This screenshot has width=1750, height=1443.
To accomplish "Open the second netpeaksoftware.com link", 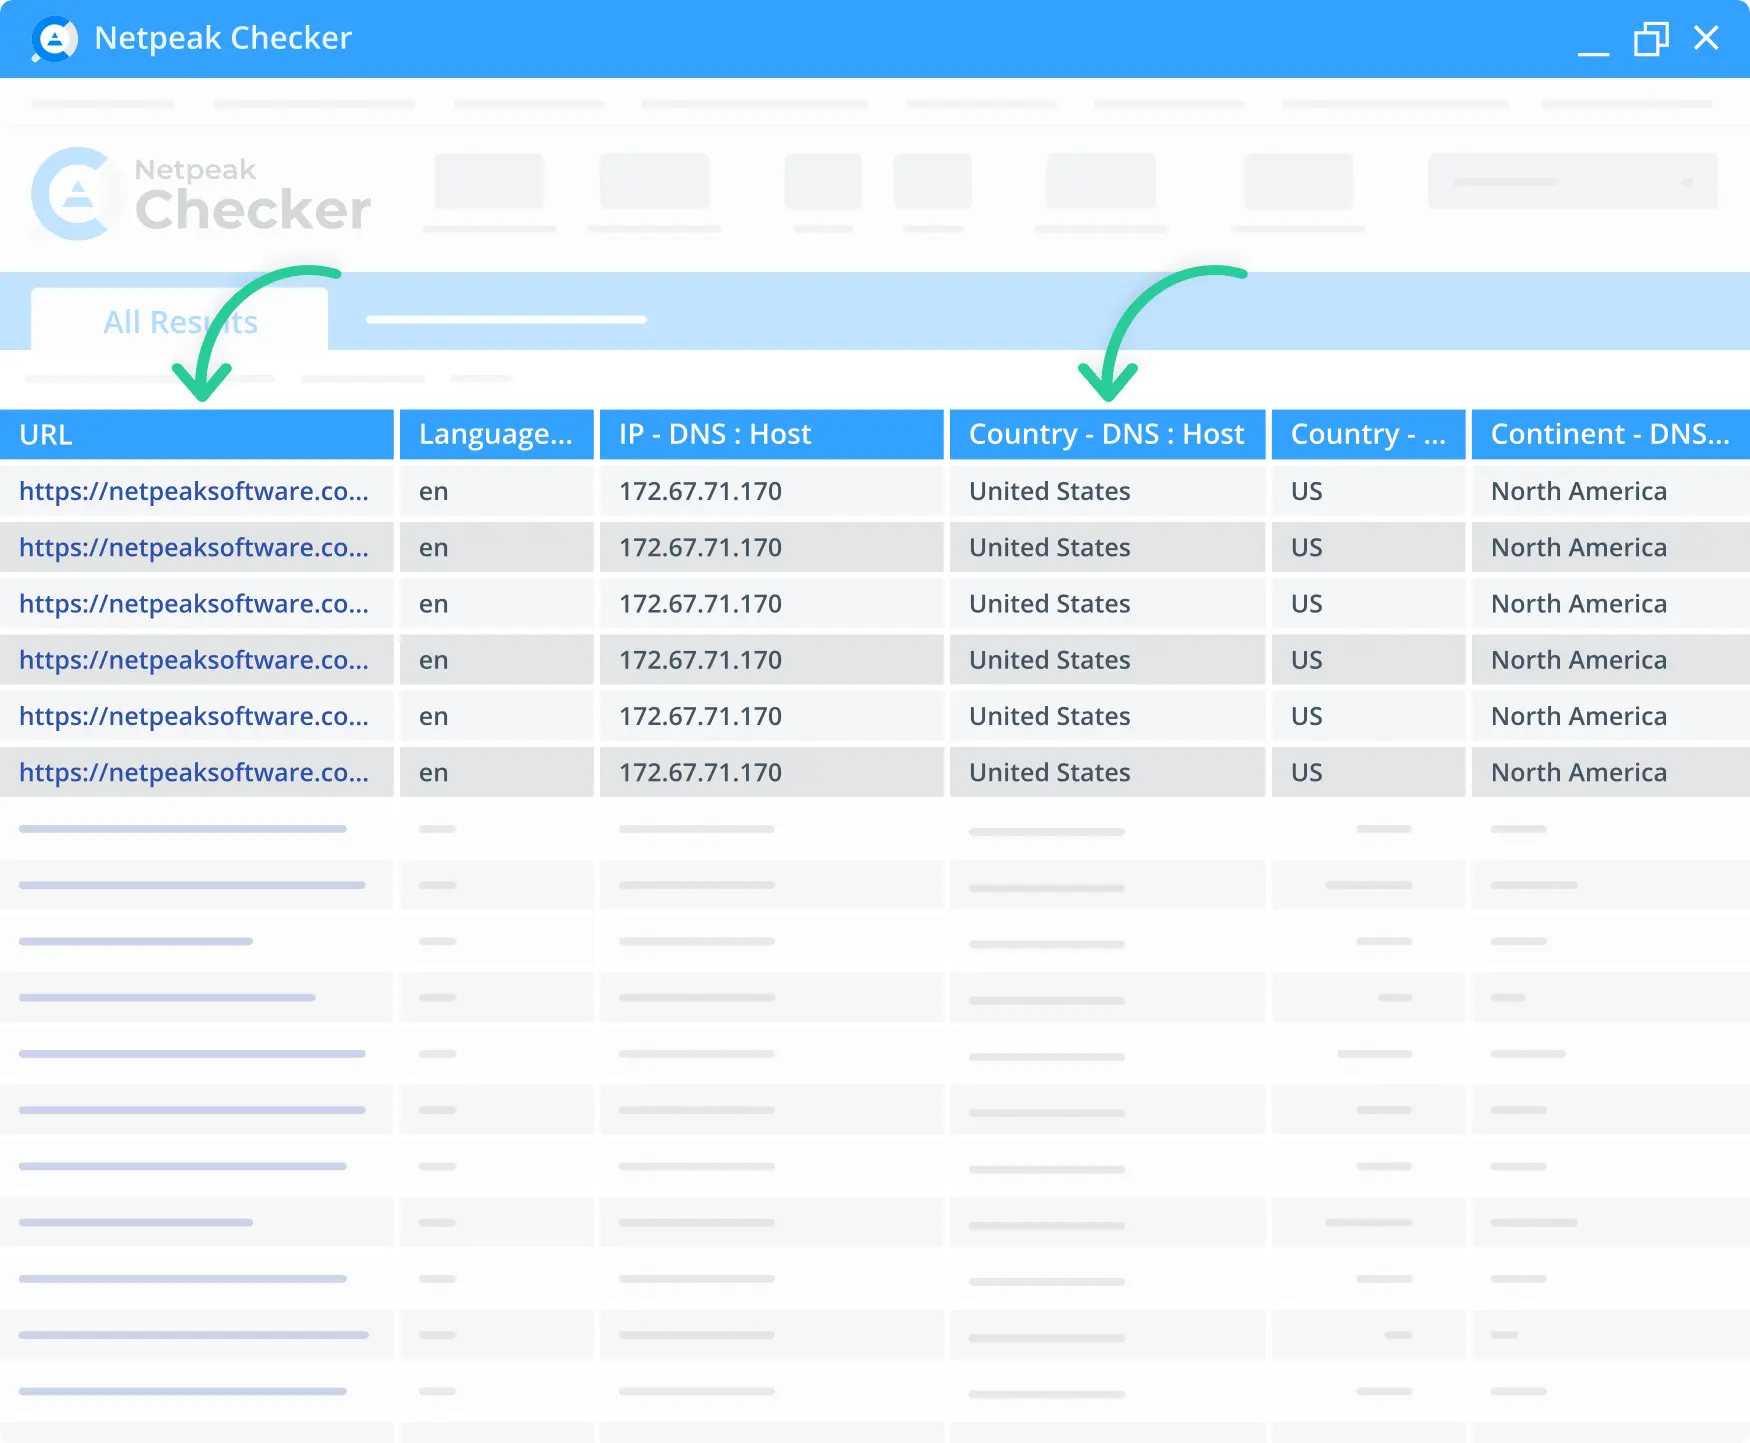I will coord(196,547).
